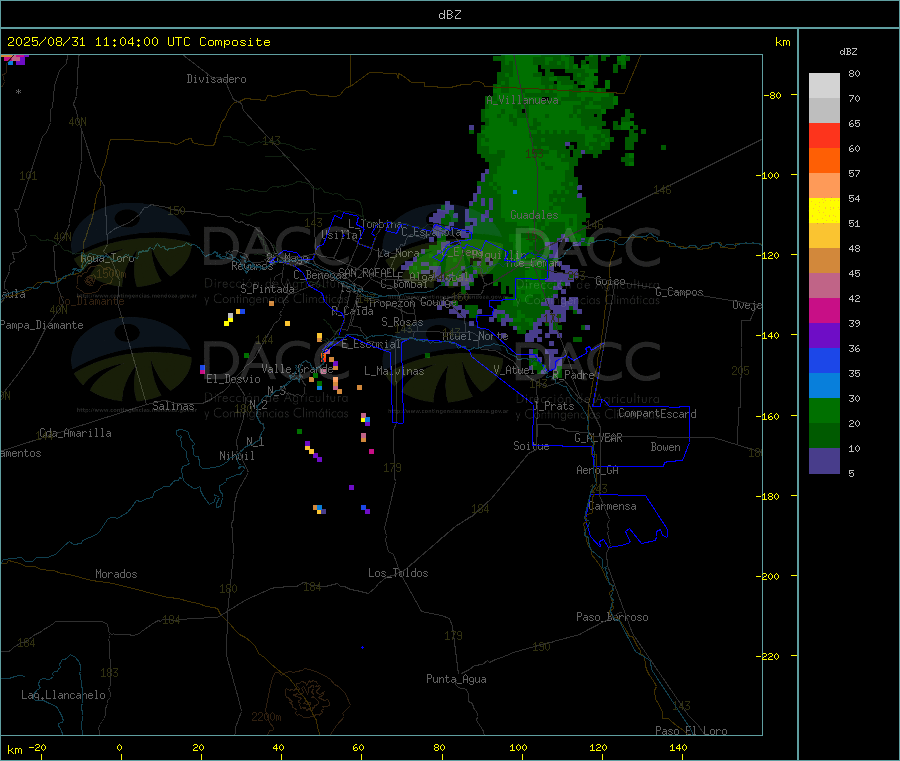Click the CompantEscard map label
Image resolution: width=900 pixels, height=761 pixels.
[657, 414]
